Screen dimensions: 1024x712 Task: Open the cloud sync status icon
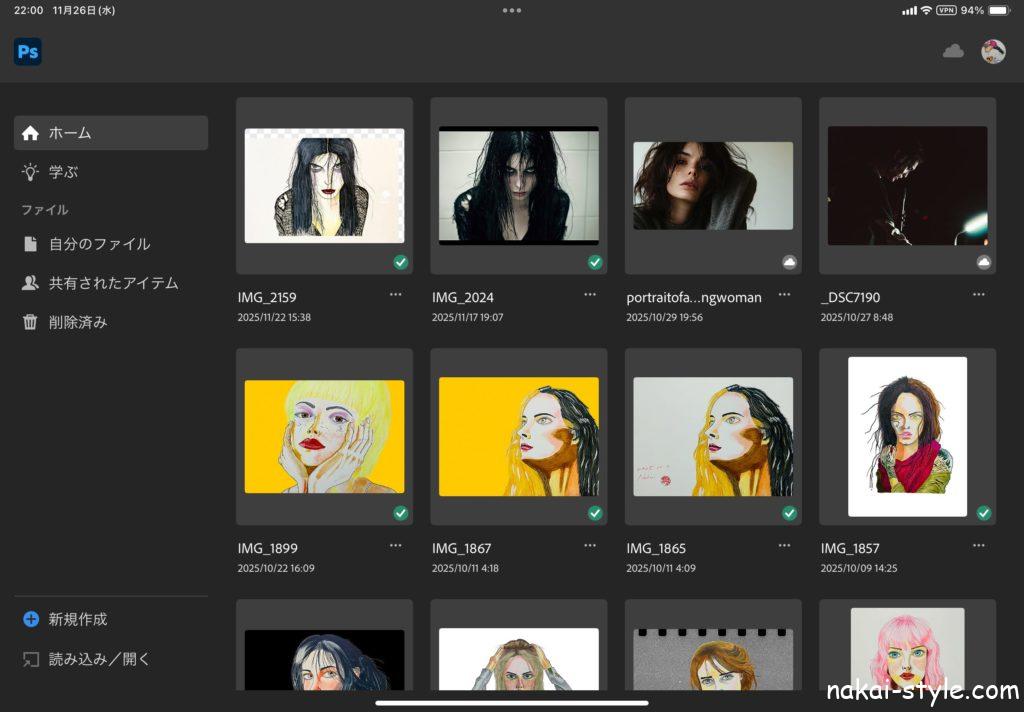953,51
